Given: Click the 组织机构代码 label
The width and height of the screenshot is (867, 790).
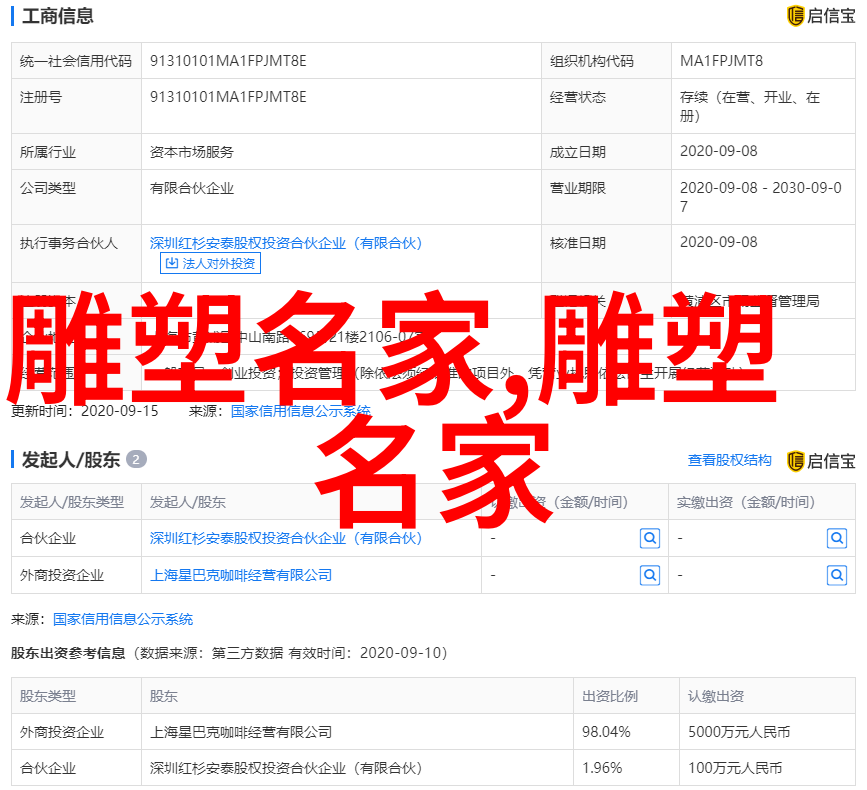Looking at the screenshot, I should 592,61.
